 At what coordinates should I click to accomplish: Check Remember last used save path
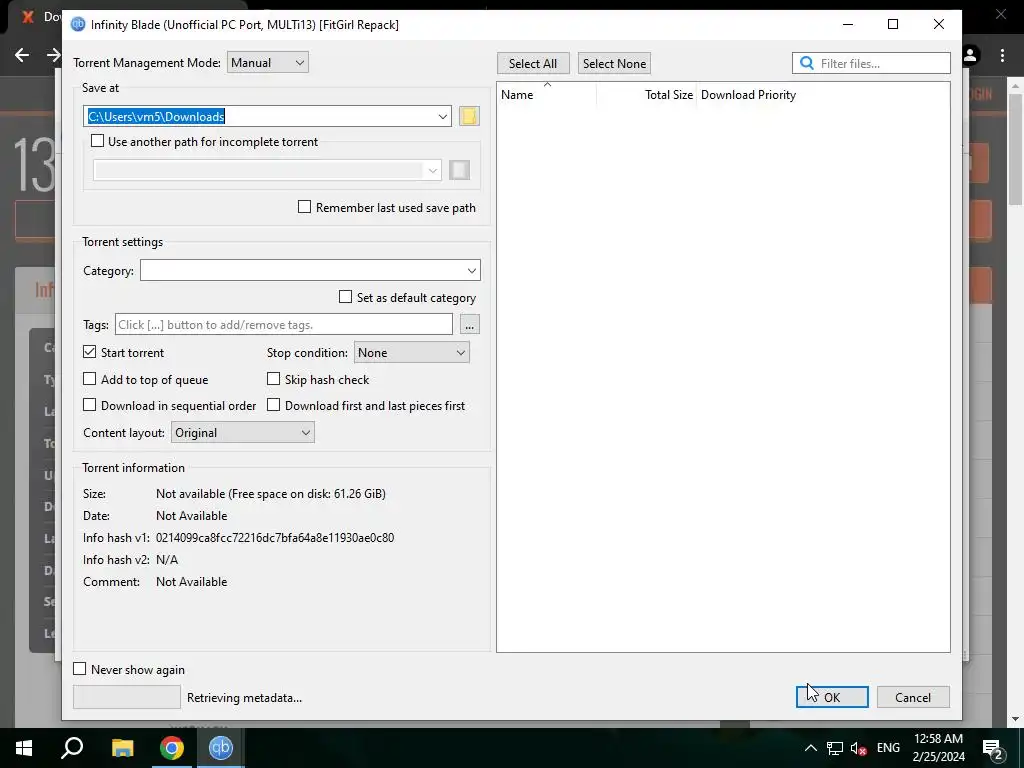tap(304, 207)
